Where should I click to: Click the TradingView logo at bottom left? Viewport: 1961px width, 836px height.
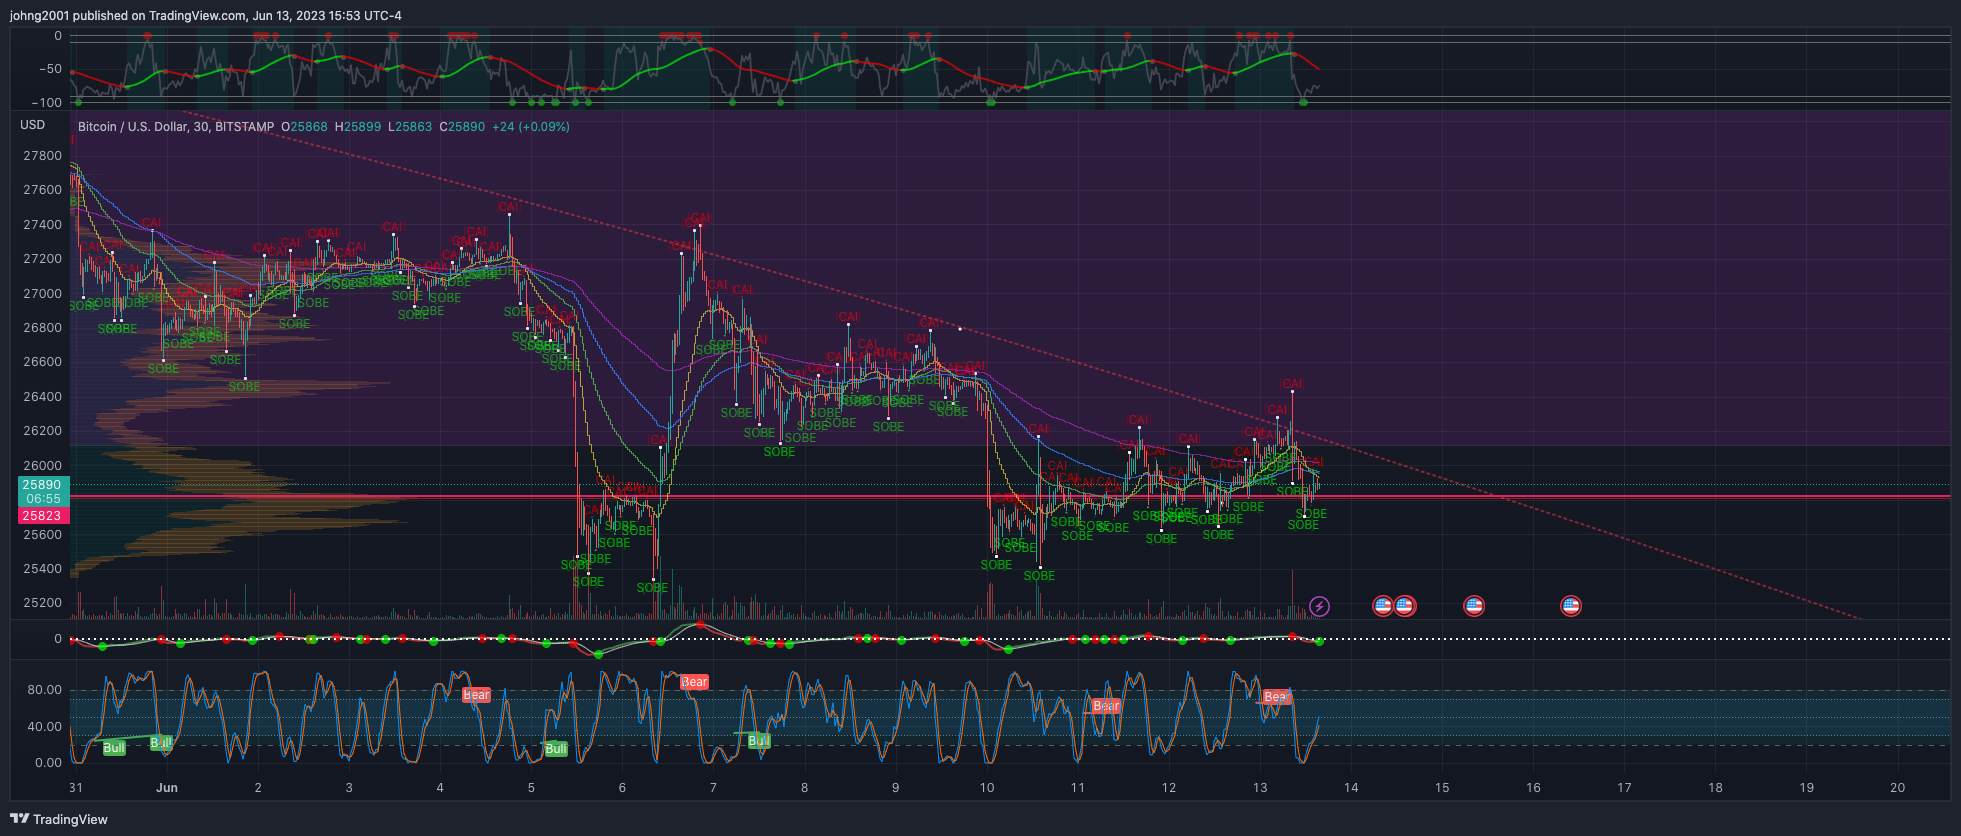click(59, 819)
